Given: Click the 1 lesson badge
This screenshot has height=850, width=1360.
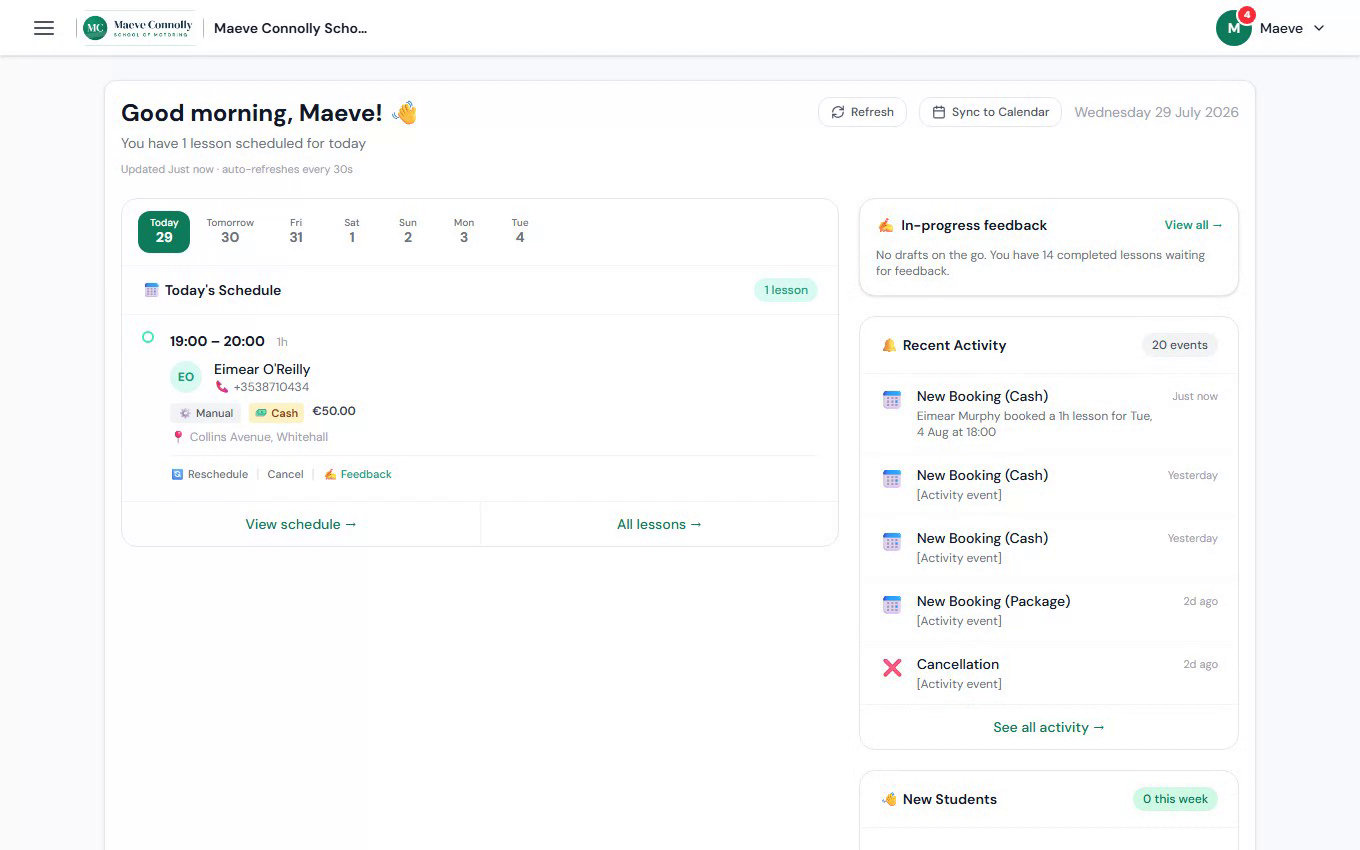Looking at the screenshot, I should 786,290.
